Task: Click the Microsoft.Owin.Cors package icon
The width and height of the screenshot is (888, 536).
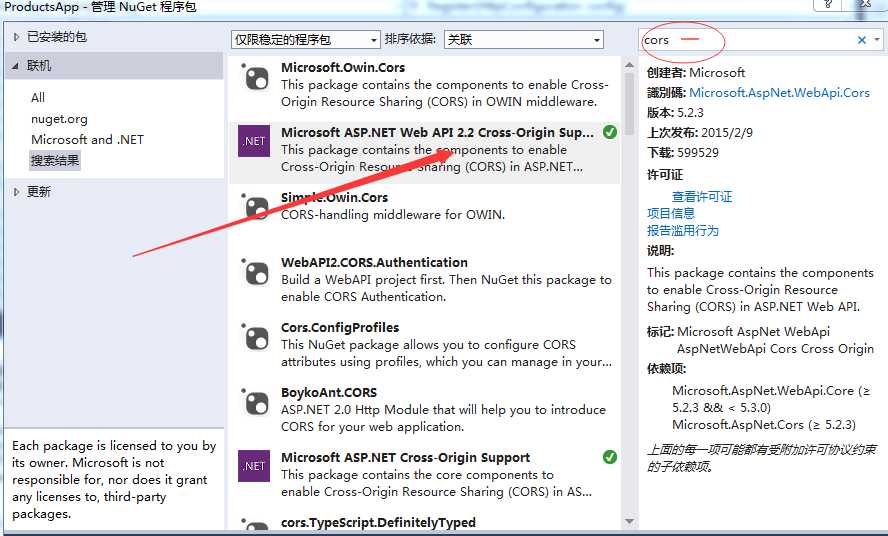Action: tap(255, 77)
